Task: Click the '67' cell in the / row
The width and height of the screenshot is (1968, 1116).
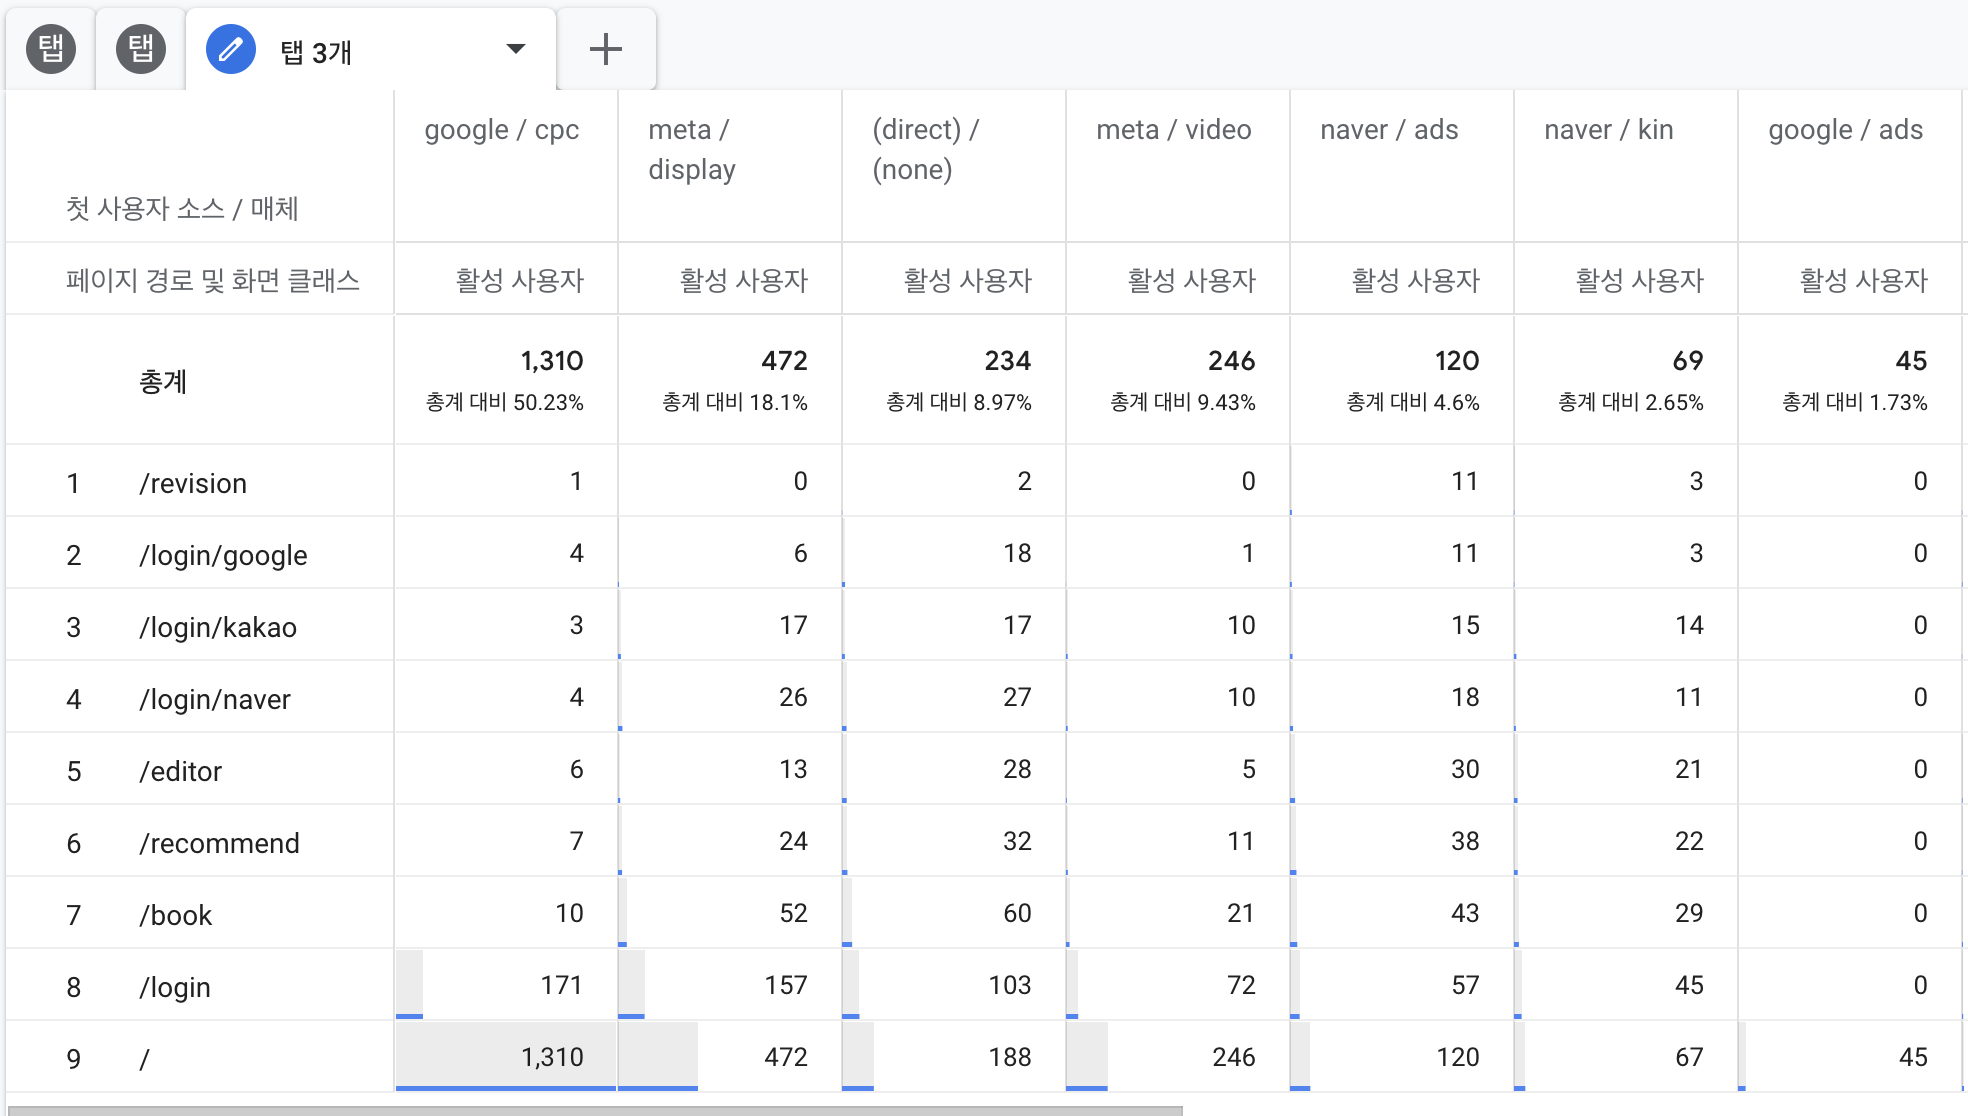Action: 1689,1057
